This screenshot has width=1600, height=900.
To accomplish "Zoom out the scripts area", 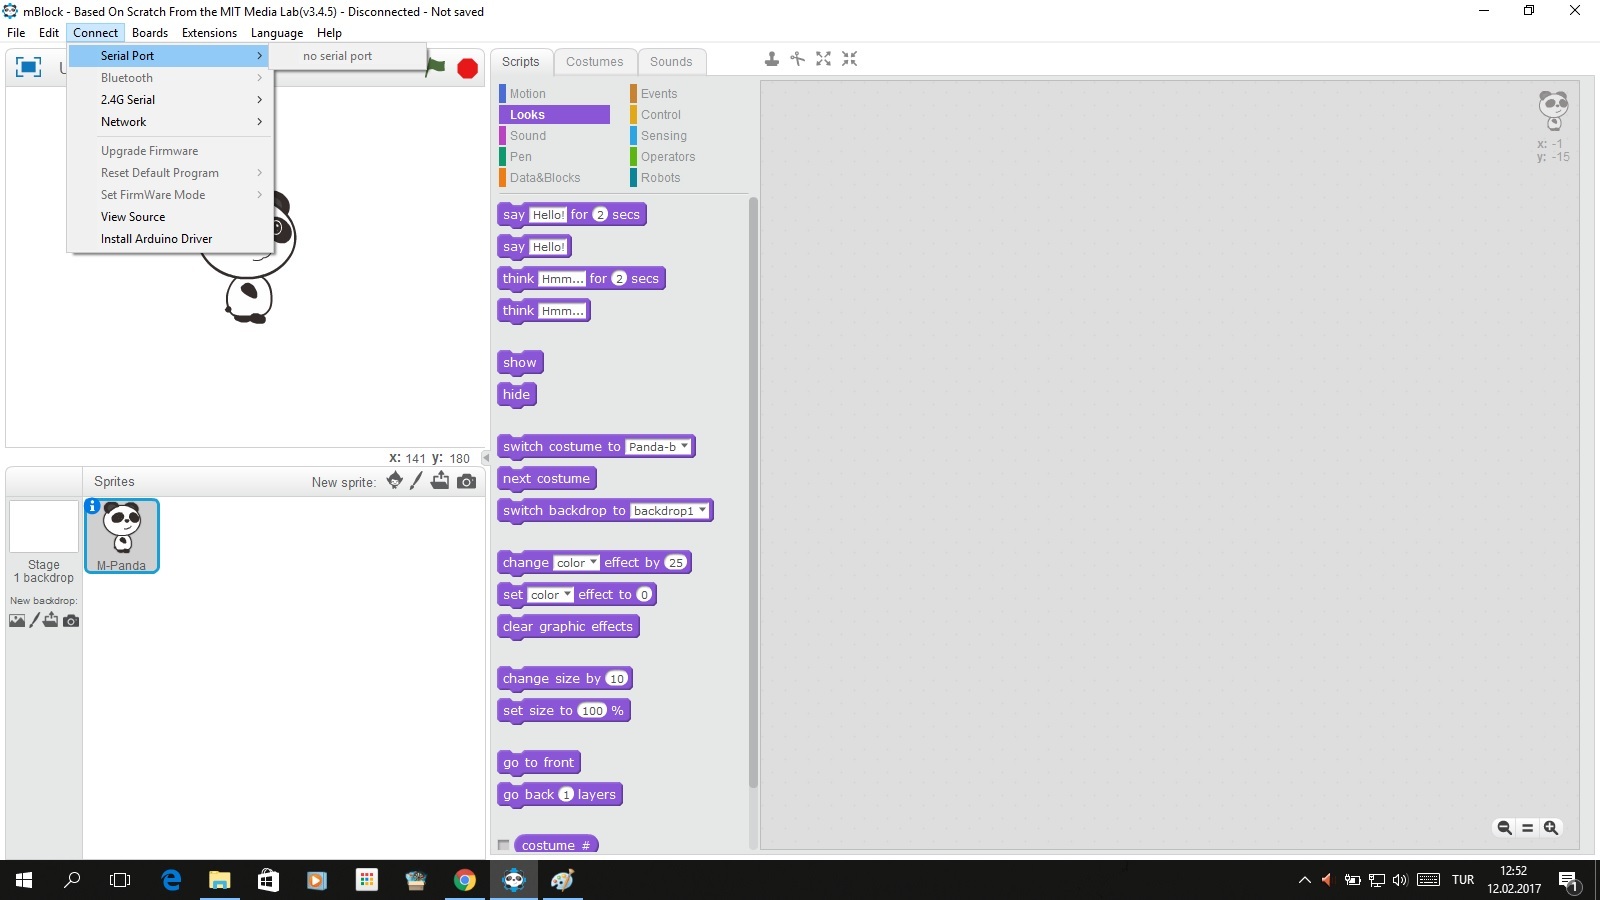I will [x=1504, y=828].
